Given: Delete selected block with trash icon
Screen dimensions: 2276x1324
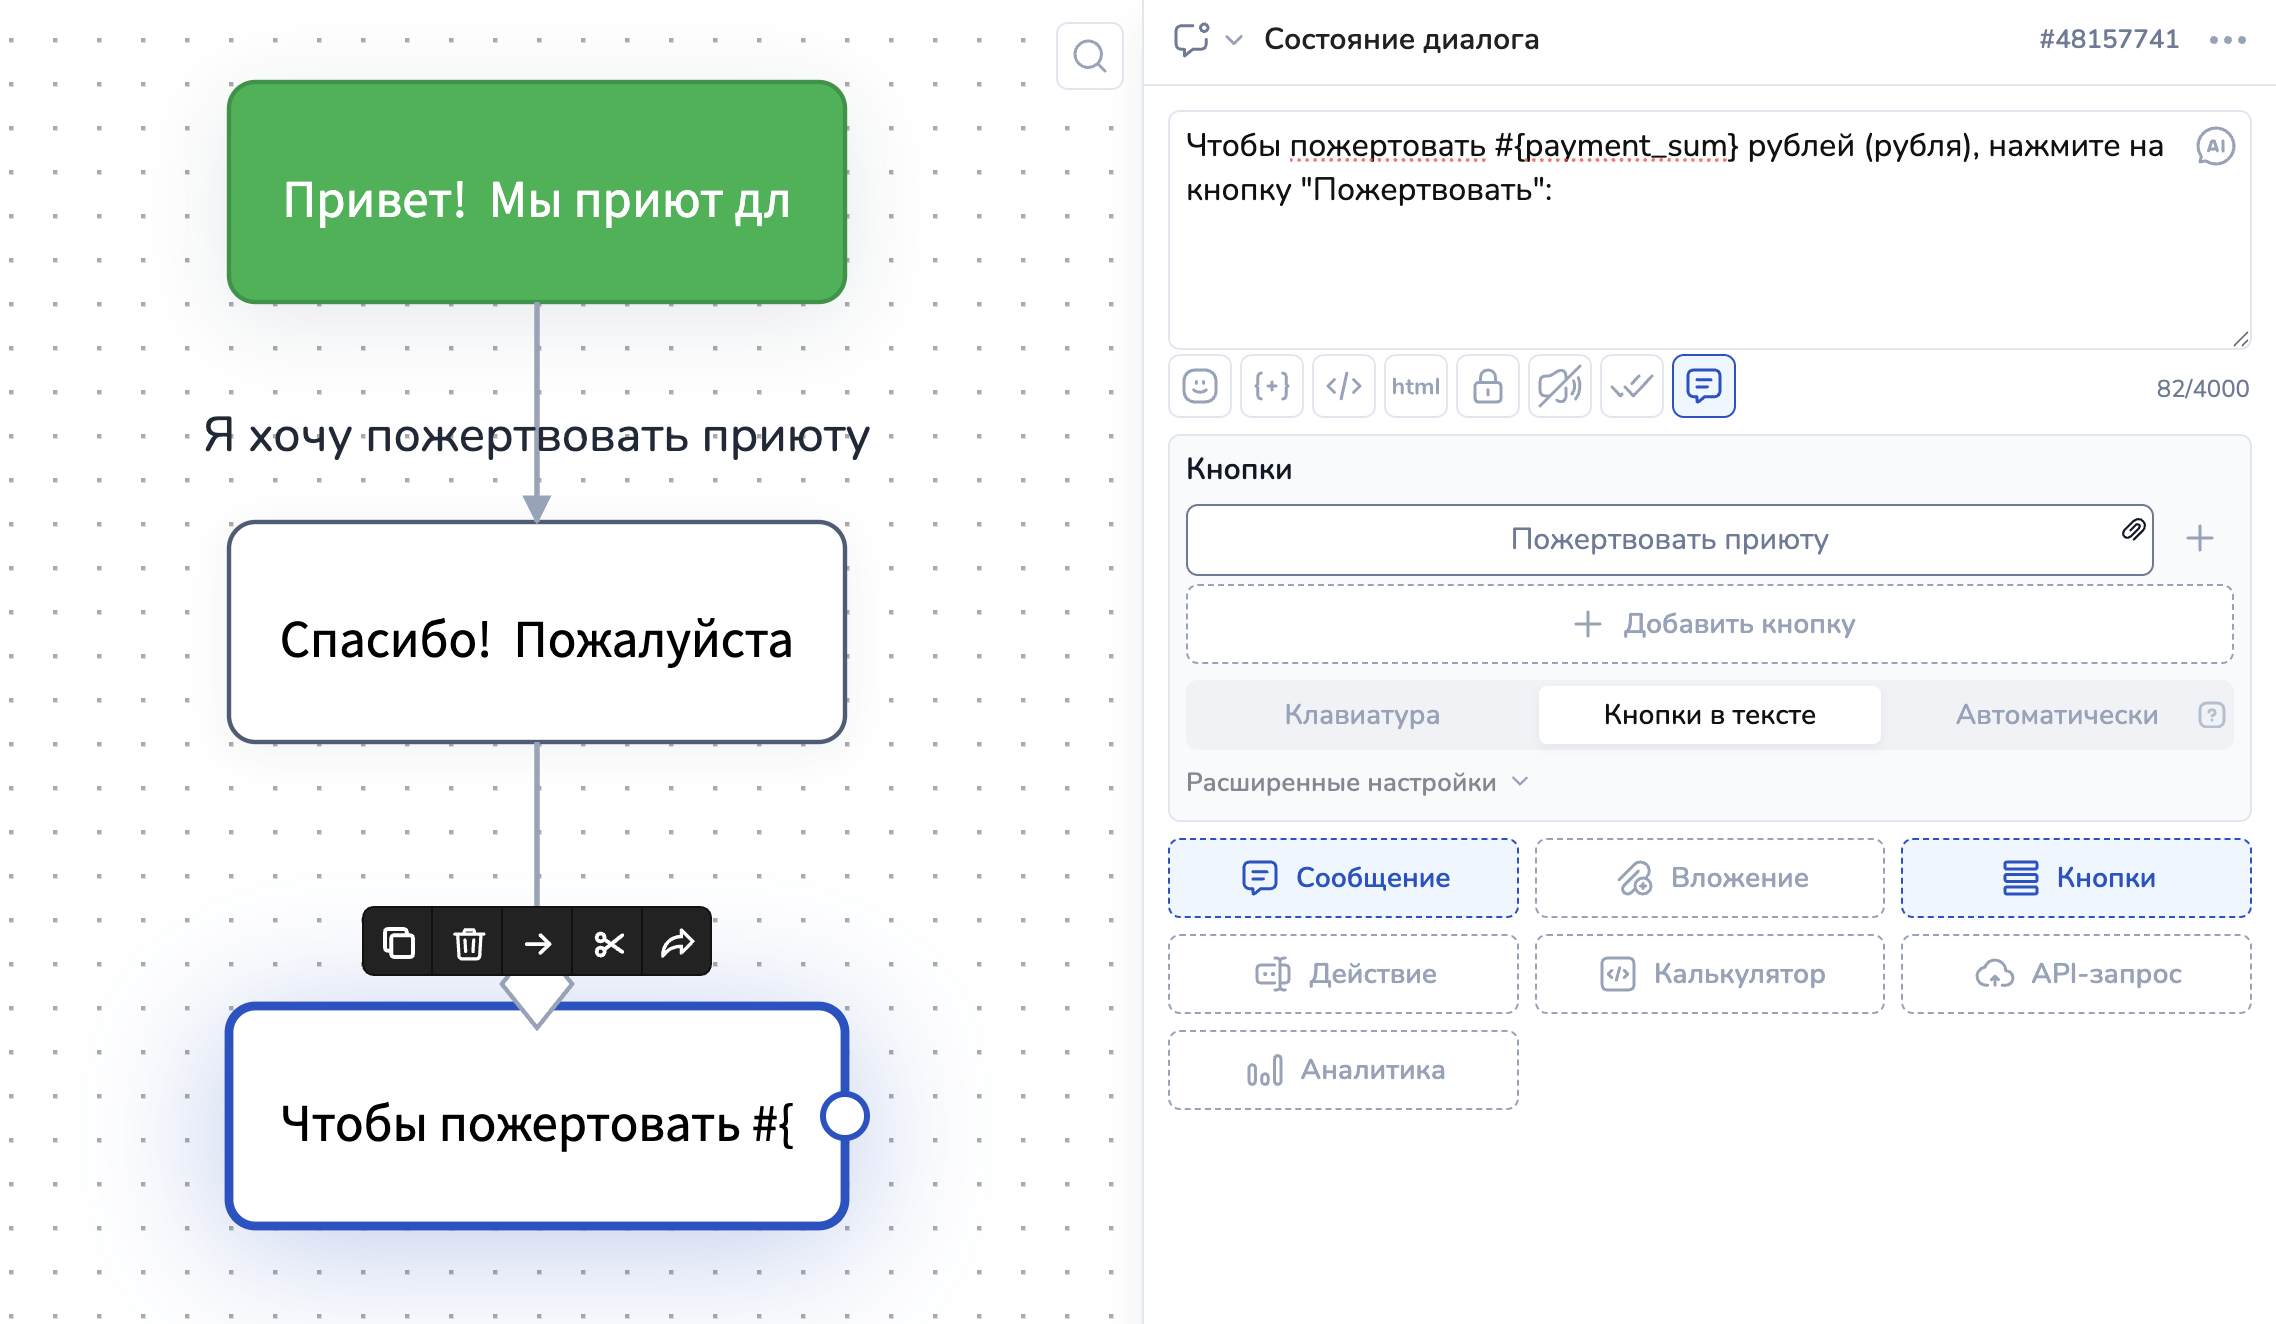Looking at the screenshot, I should pos(468,942).
